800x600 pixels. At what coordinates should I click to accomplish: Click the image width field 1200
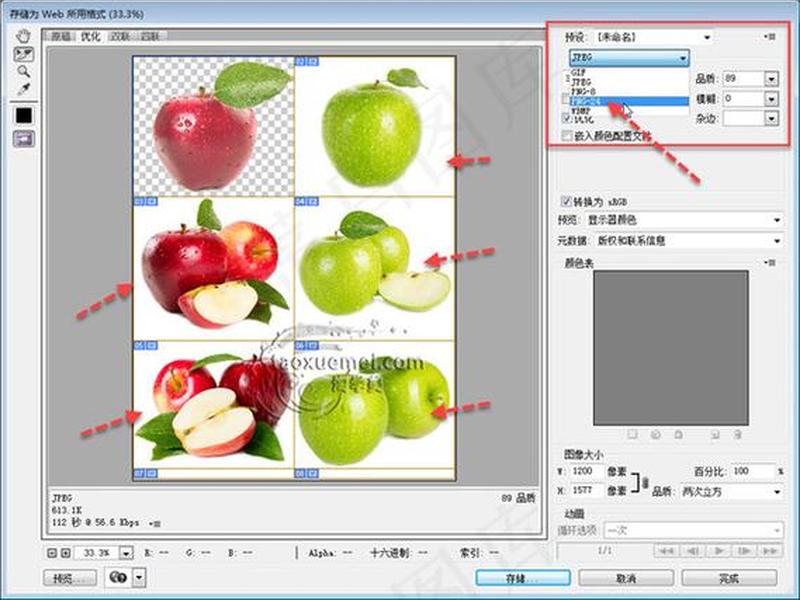click(586, 471)
